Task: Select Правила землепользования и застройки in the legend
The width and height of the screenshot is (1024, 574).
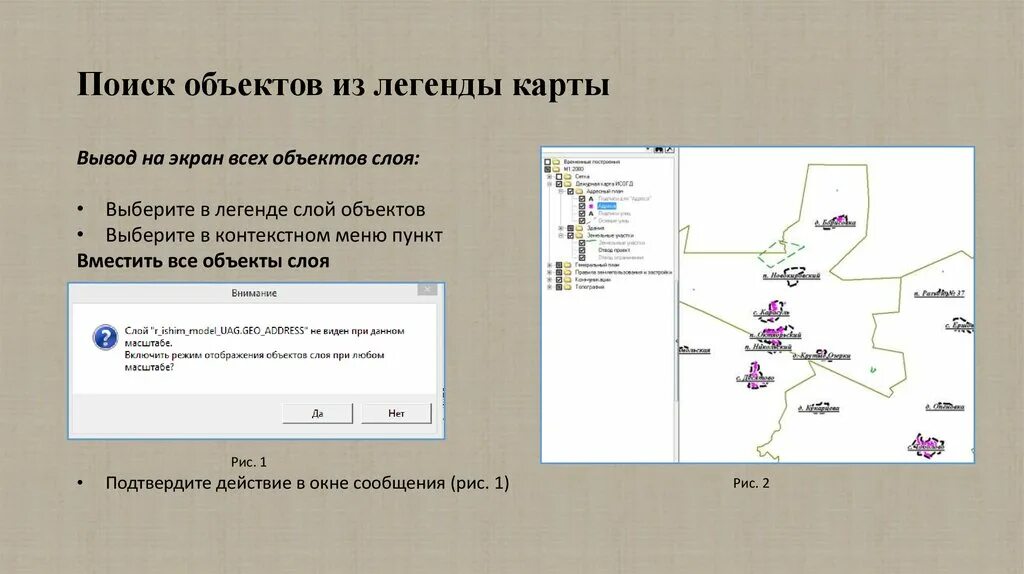Action: [x=623, y=272]
